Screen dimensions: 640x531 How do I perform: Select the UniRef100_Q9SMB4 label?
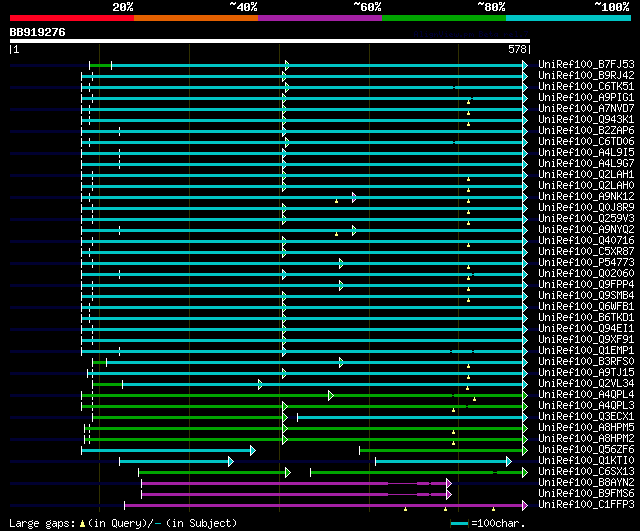(x=586, y=296)
